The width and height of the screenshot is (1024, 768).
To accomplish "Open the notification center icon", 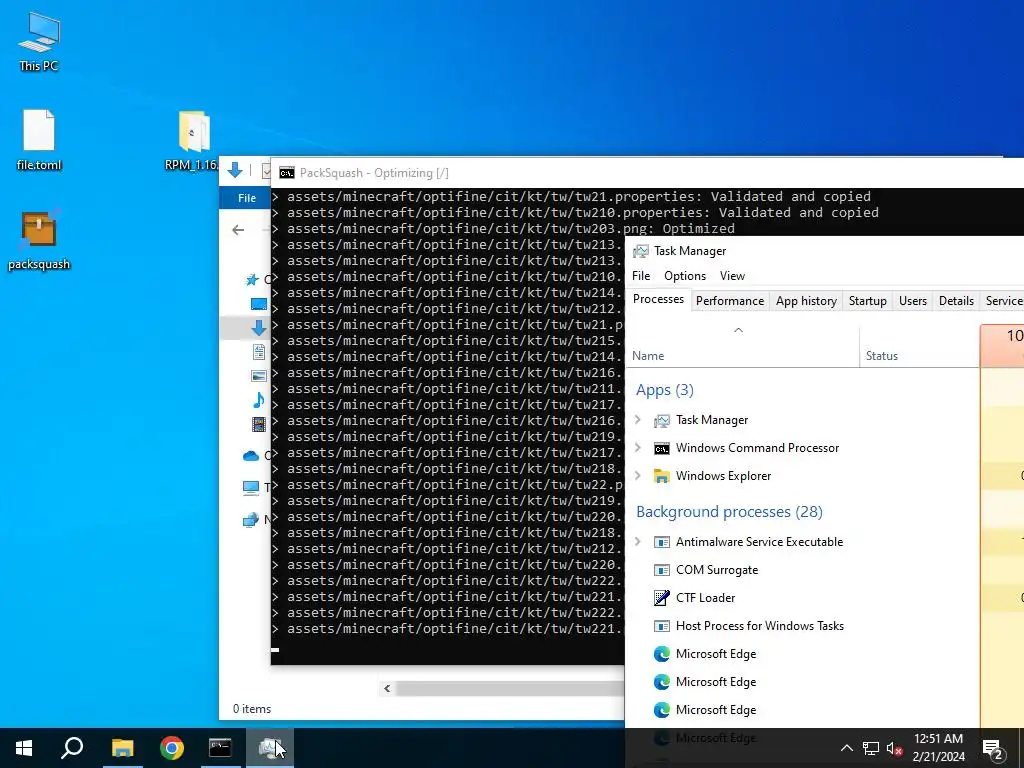I will pos(993,748).
